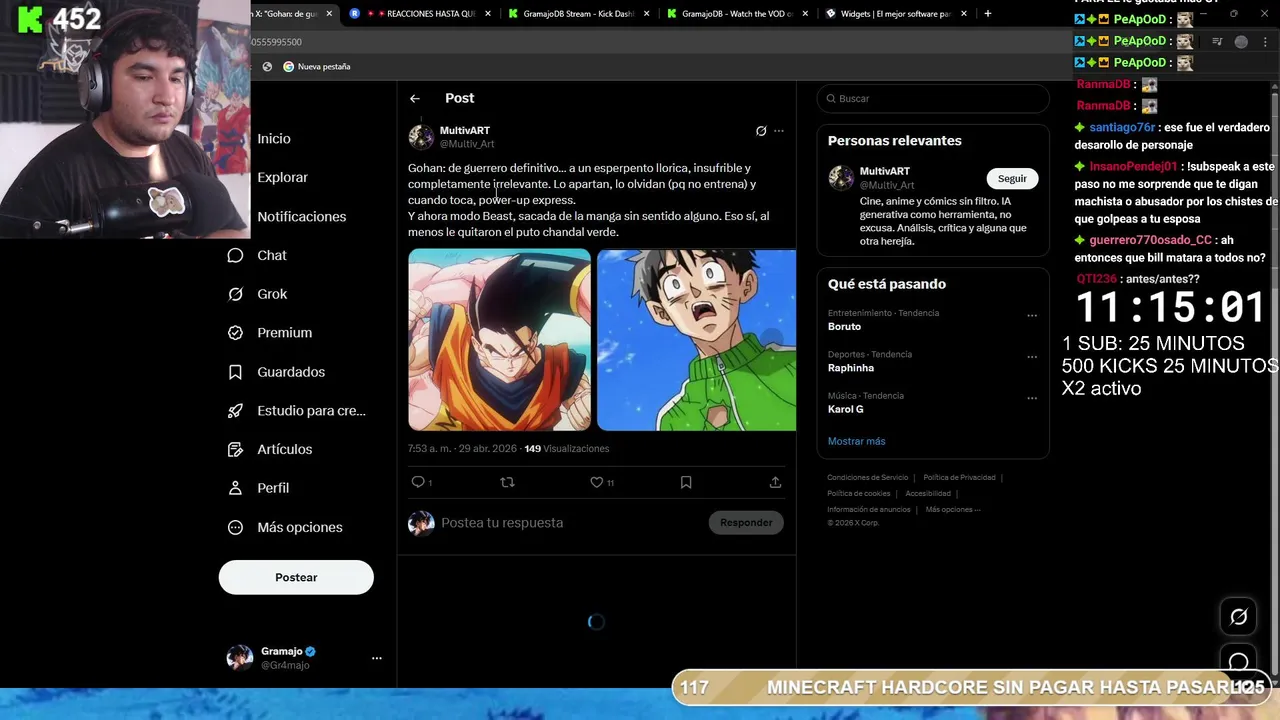Go to Explorar in the sidebar

click(282, 177)
